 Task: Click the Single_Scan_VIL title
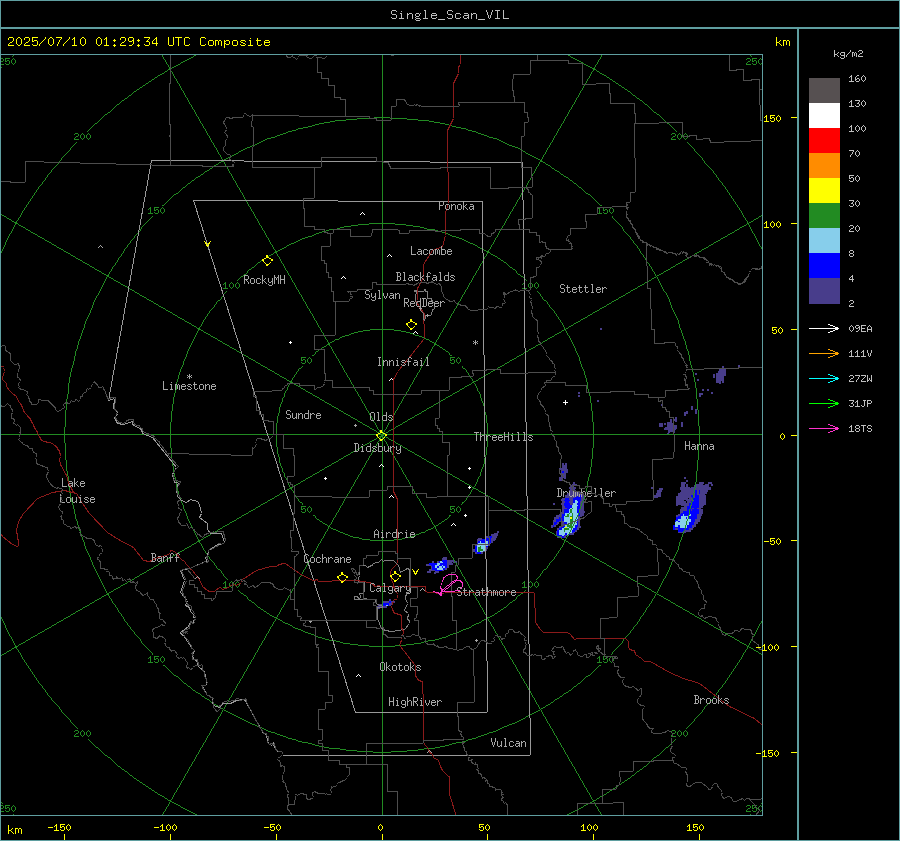[x=449, y=15]
